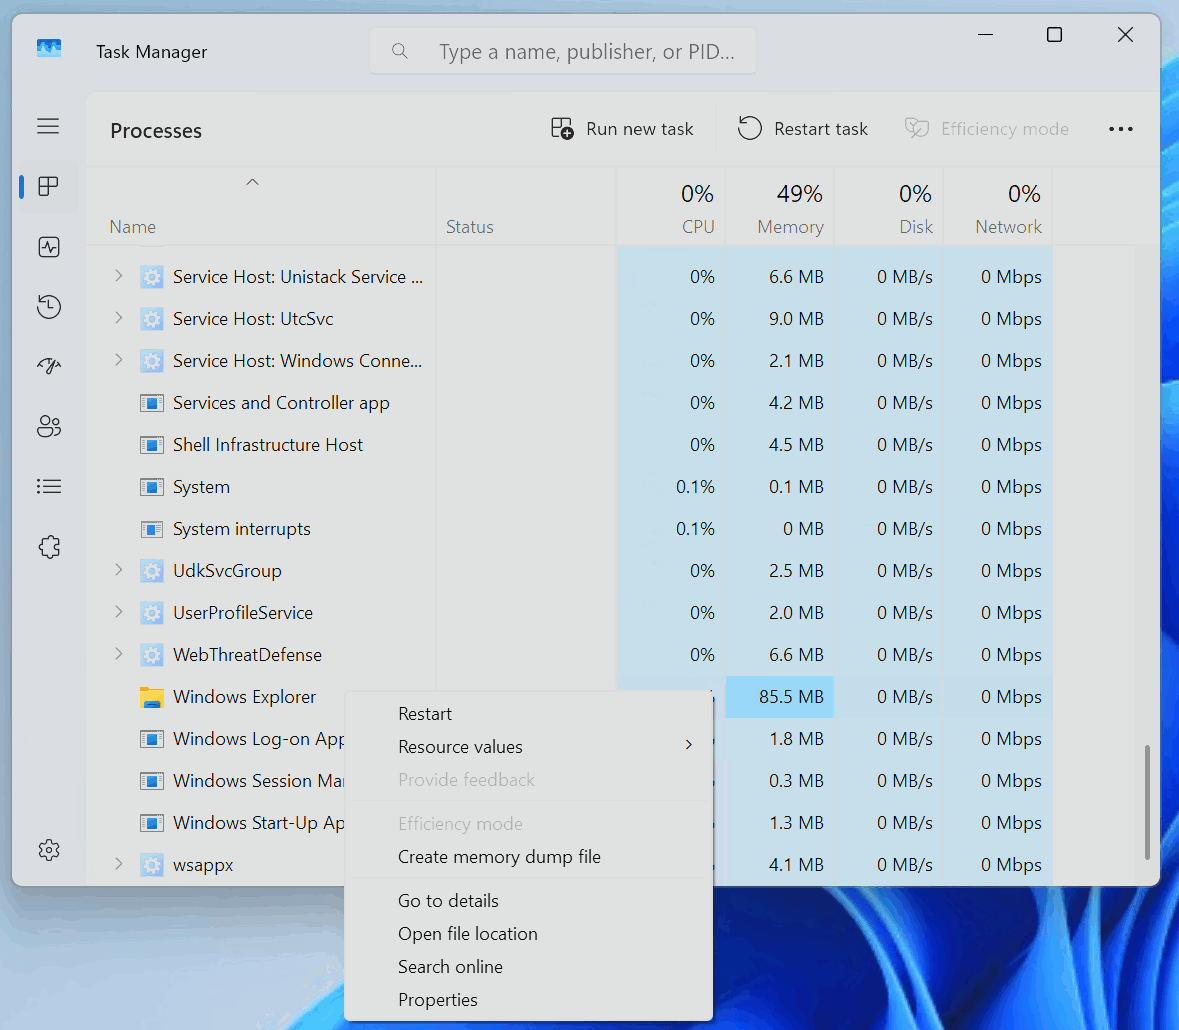Expand the UdkSvcGroup process
1179x1030 pixels.
click(119, 571)
